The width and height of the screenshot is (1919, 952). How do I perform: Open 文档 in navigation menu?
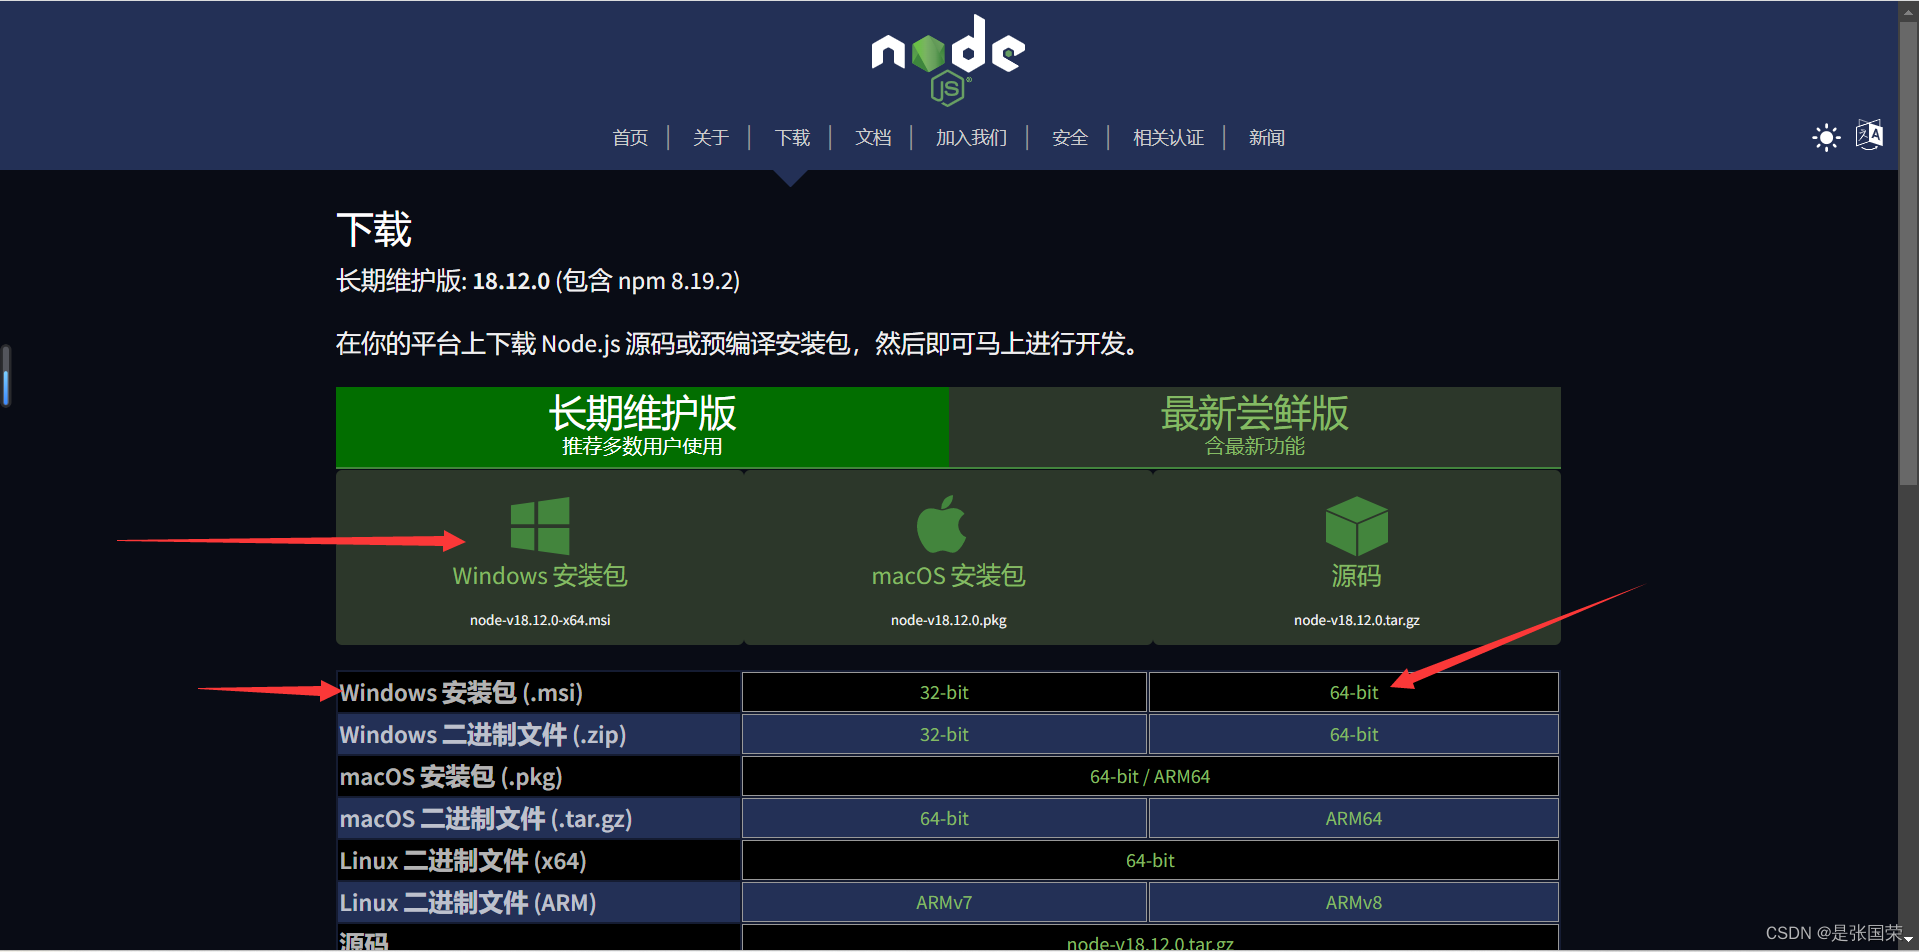pos(873,138)
